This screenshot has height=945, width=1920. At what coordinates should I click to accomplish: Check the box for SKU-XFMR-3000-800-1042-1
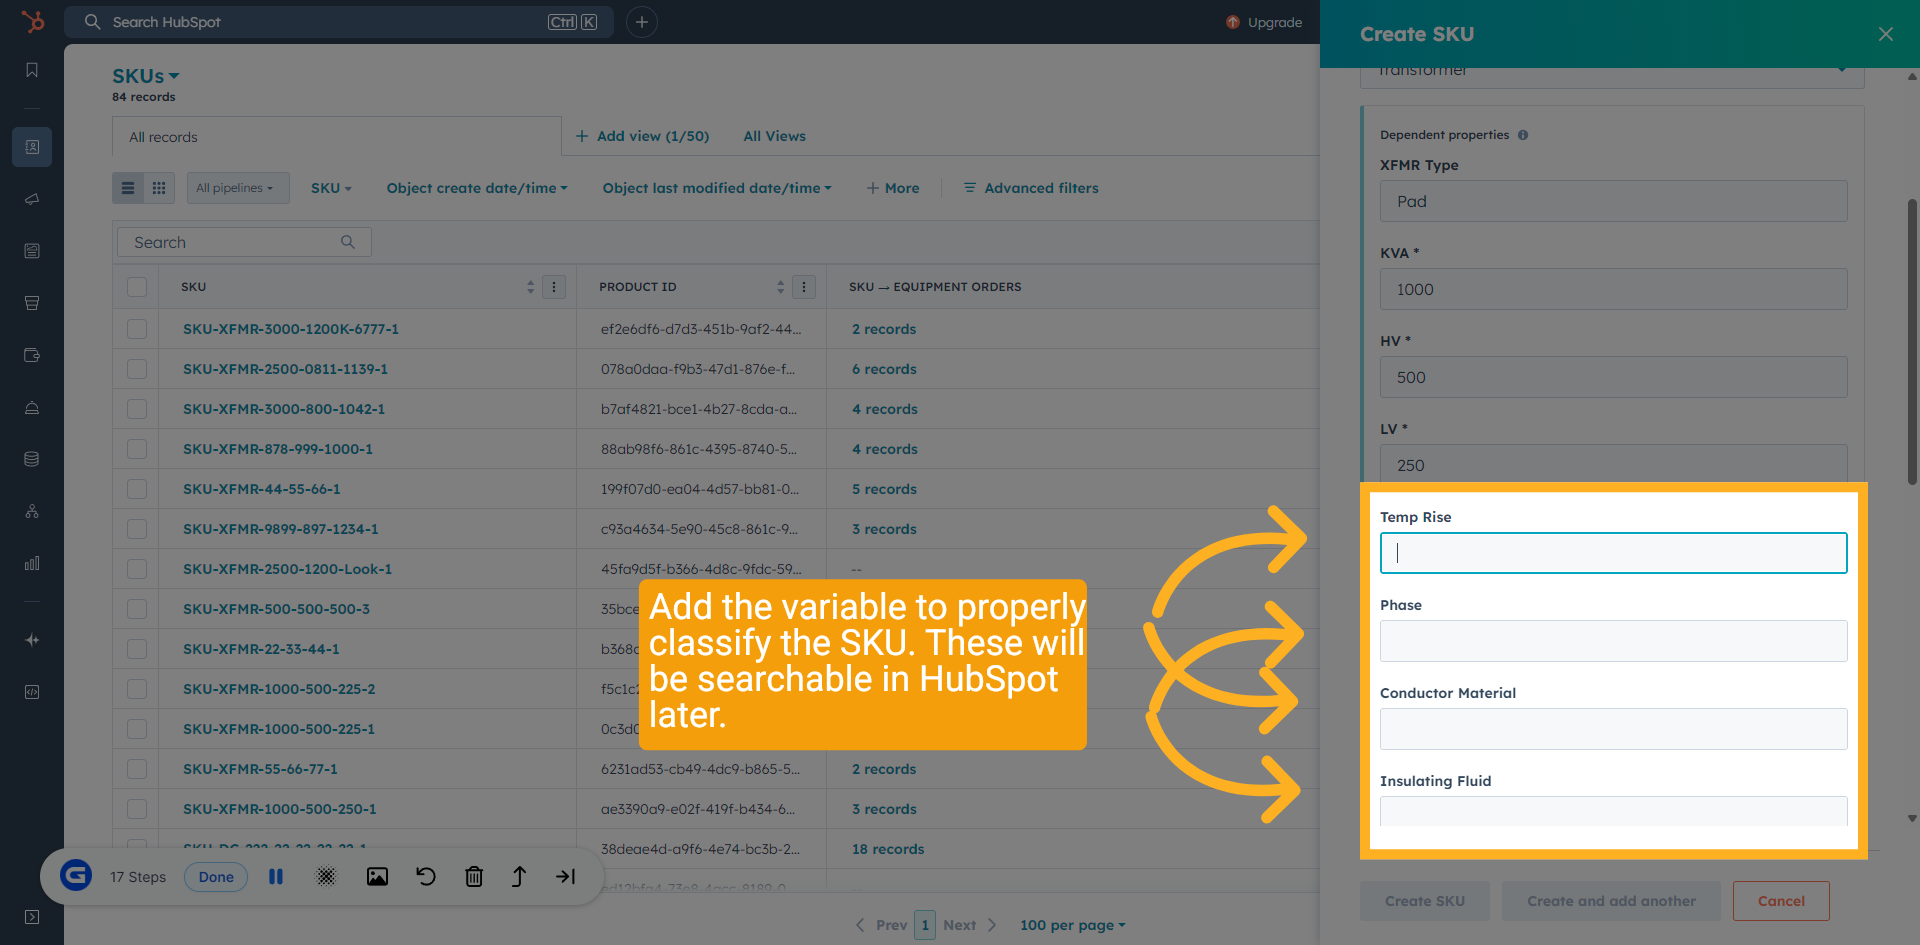click(x=137, y=409)
